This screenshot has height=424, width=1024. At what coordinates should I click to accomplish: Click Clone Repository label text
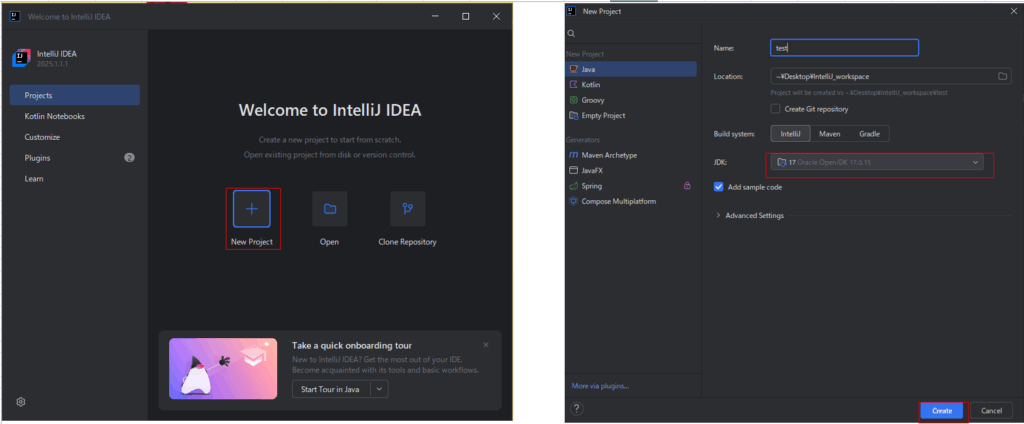[x=408, y=242]
